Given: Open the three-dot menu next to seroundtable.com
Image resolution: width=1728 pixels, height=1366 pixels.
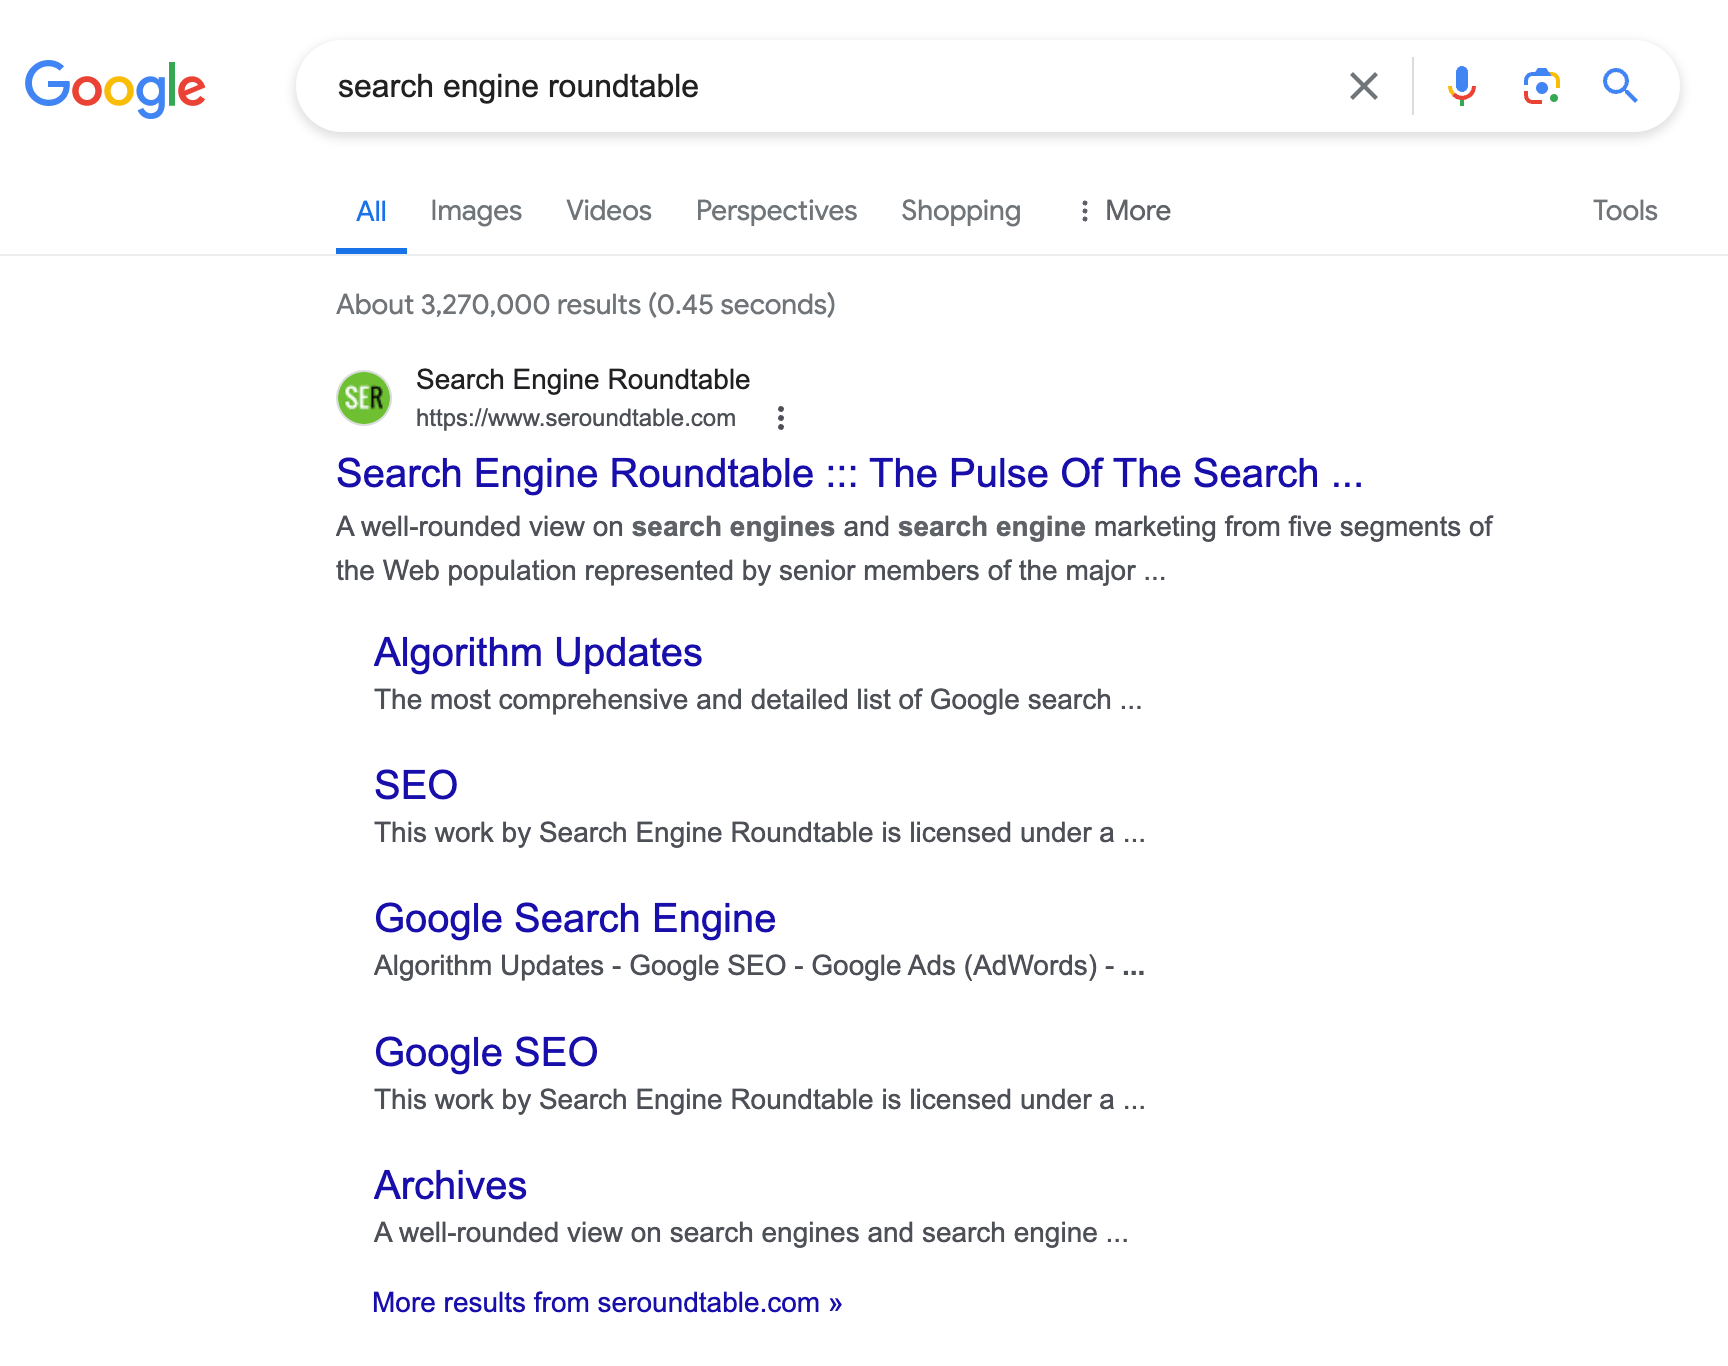Looking at the screenshot, I should [x=780, y=418].
